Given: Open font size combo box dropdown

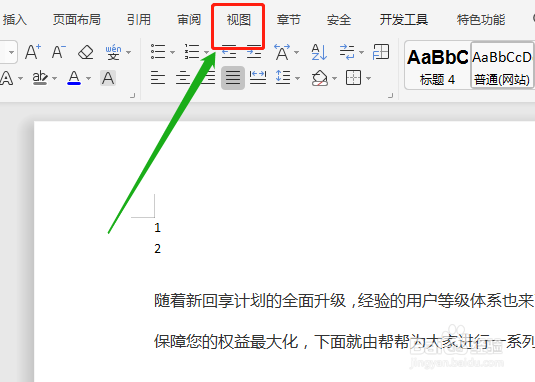Looking at the screenshot, I should (11, 52).
